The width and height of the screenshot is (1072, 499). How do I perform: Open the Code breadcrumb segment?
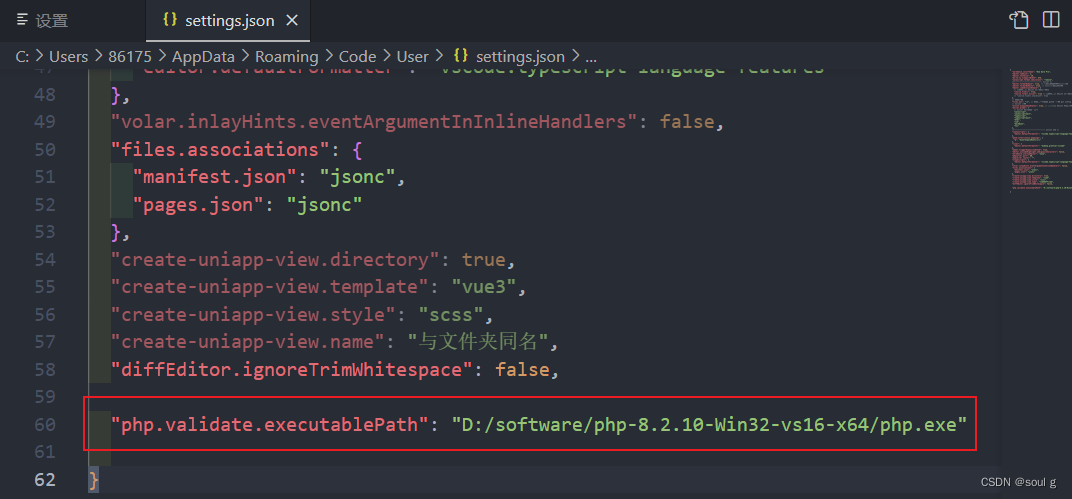coord(357,56)
